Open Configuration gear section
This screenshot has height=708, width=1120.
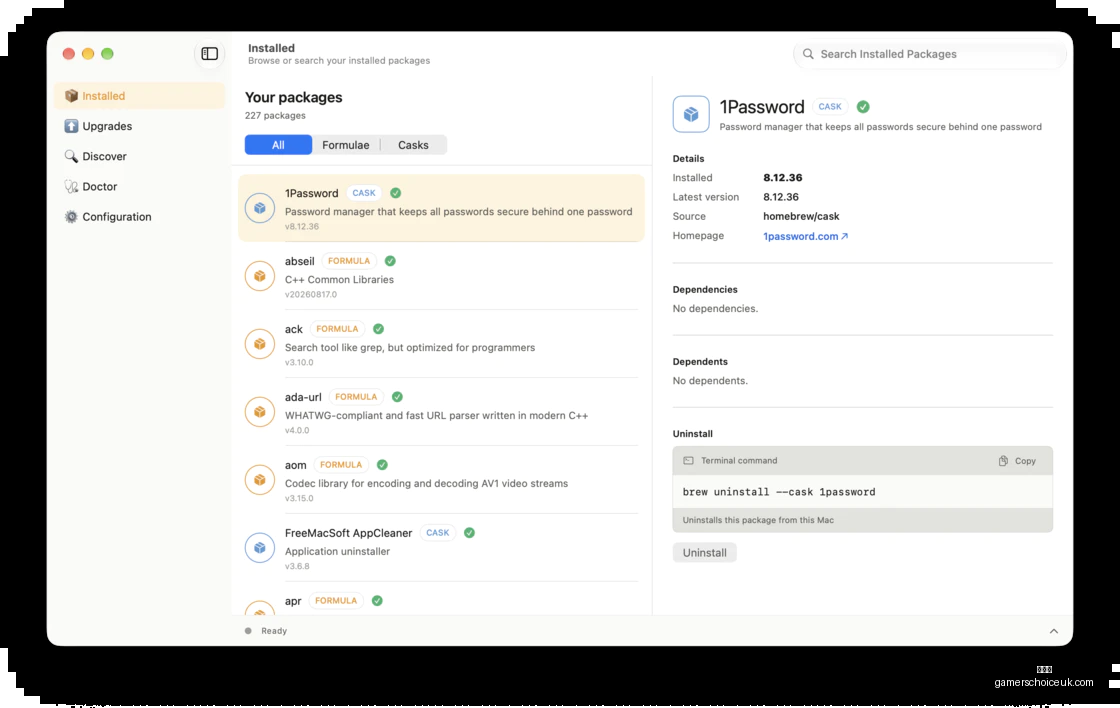[x=71, y=216]
